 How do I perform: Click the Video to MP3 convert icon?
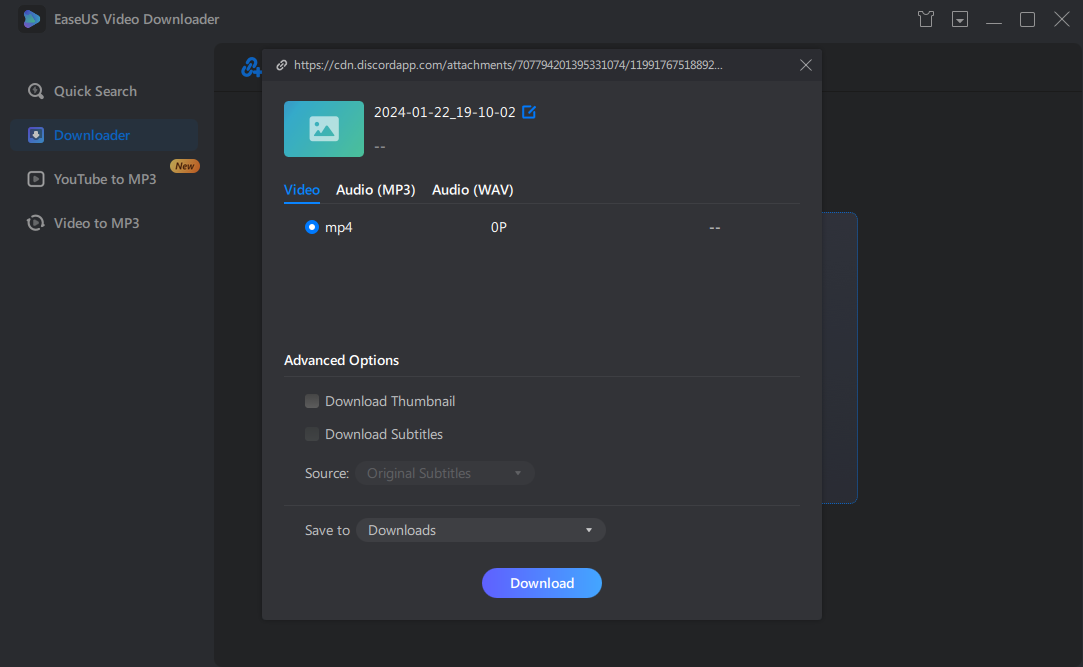point(35,223)
